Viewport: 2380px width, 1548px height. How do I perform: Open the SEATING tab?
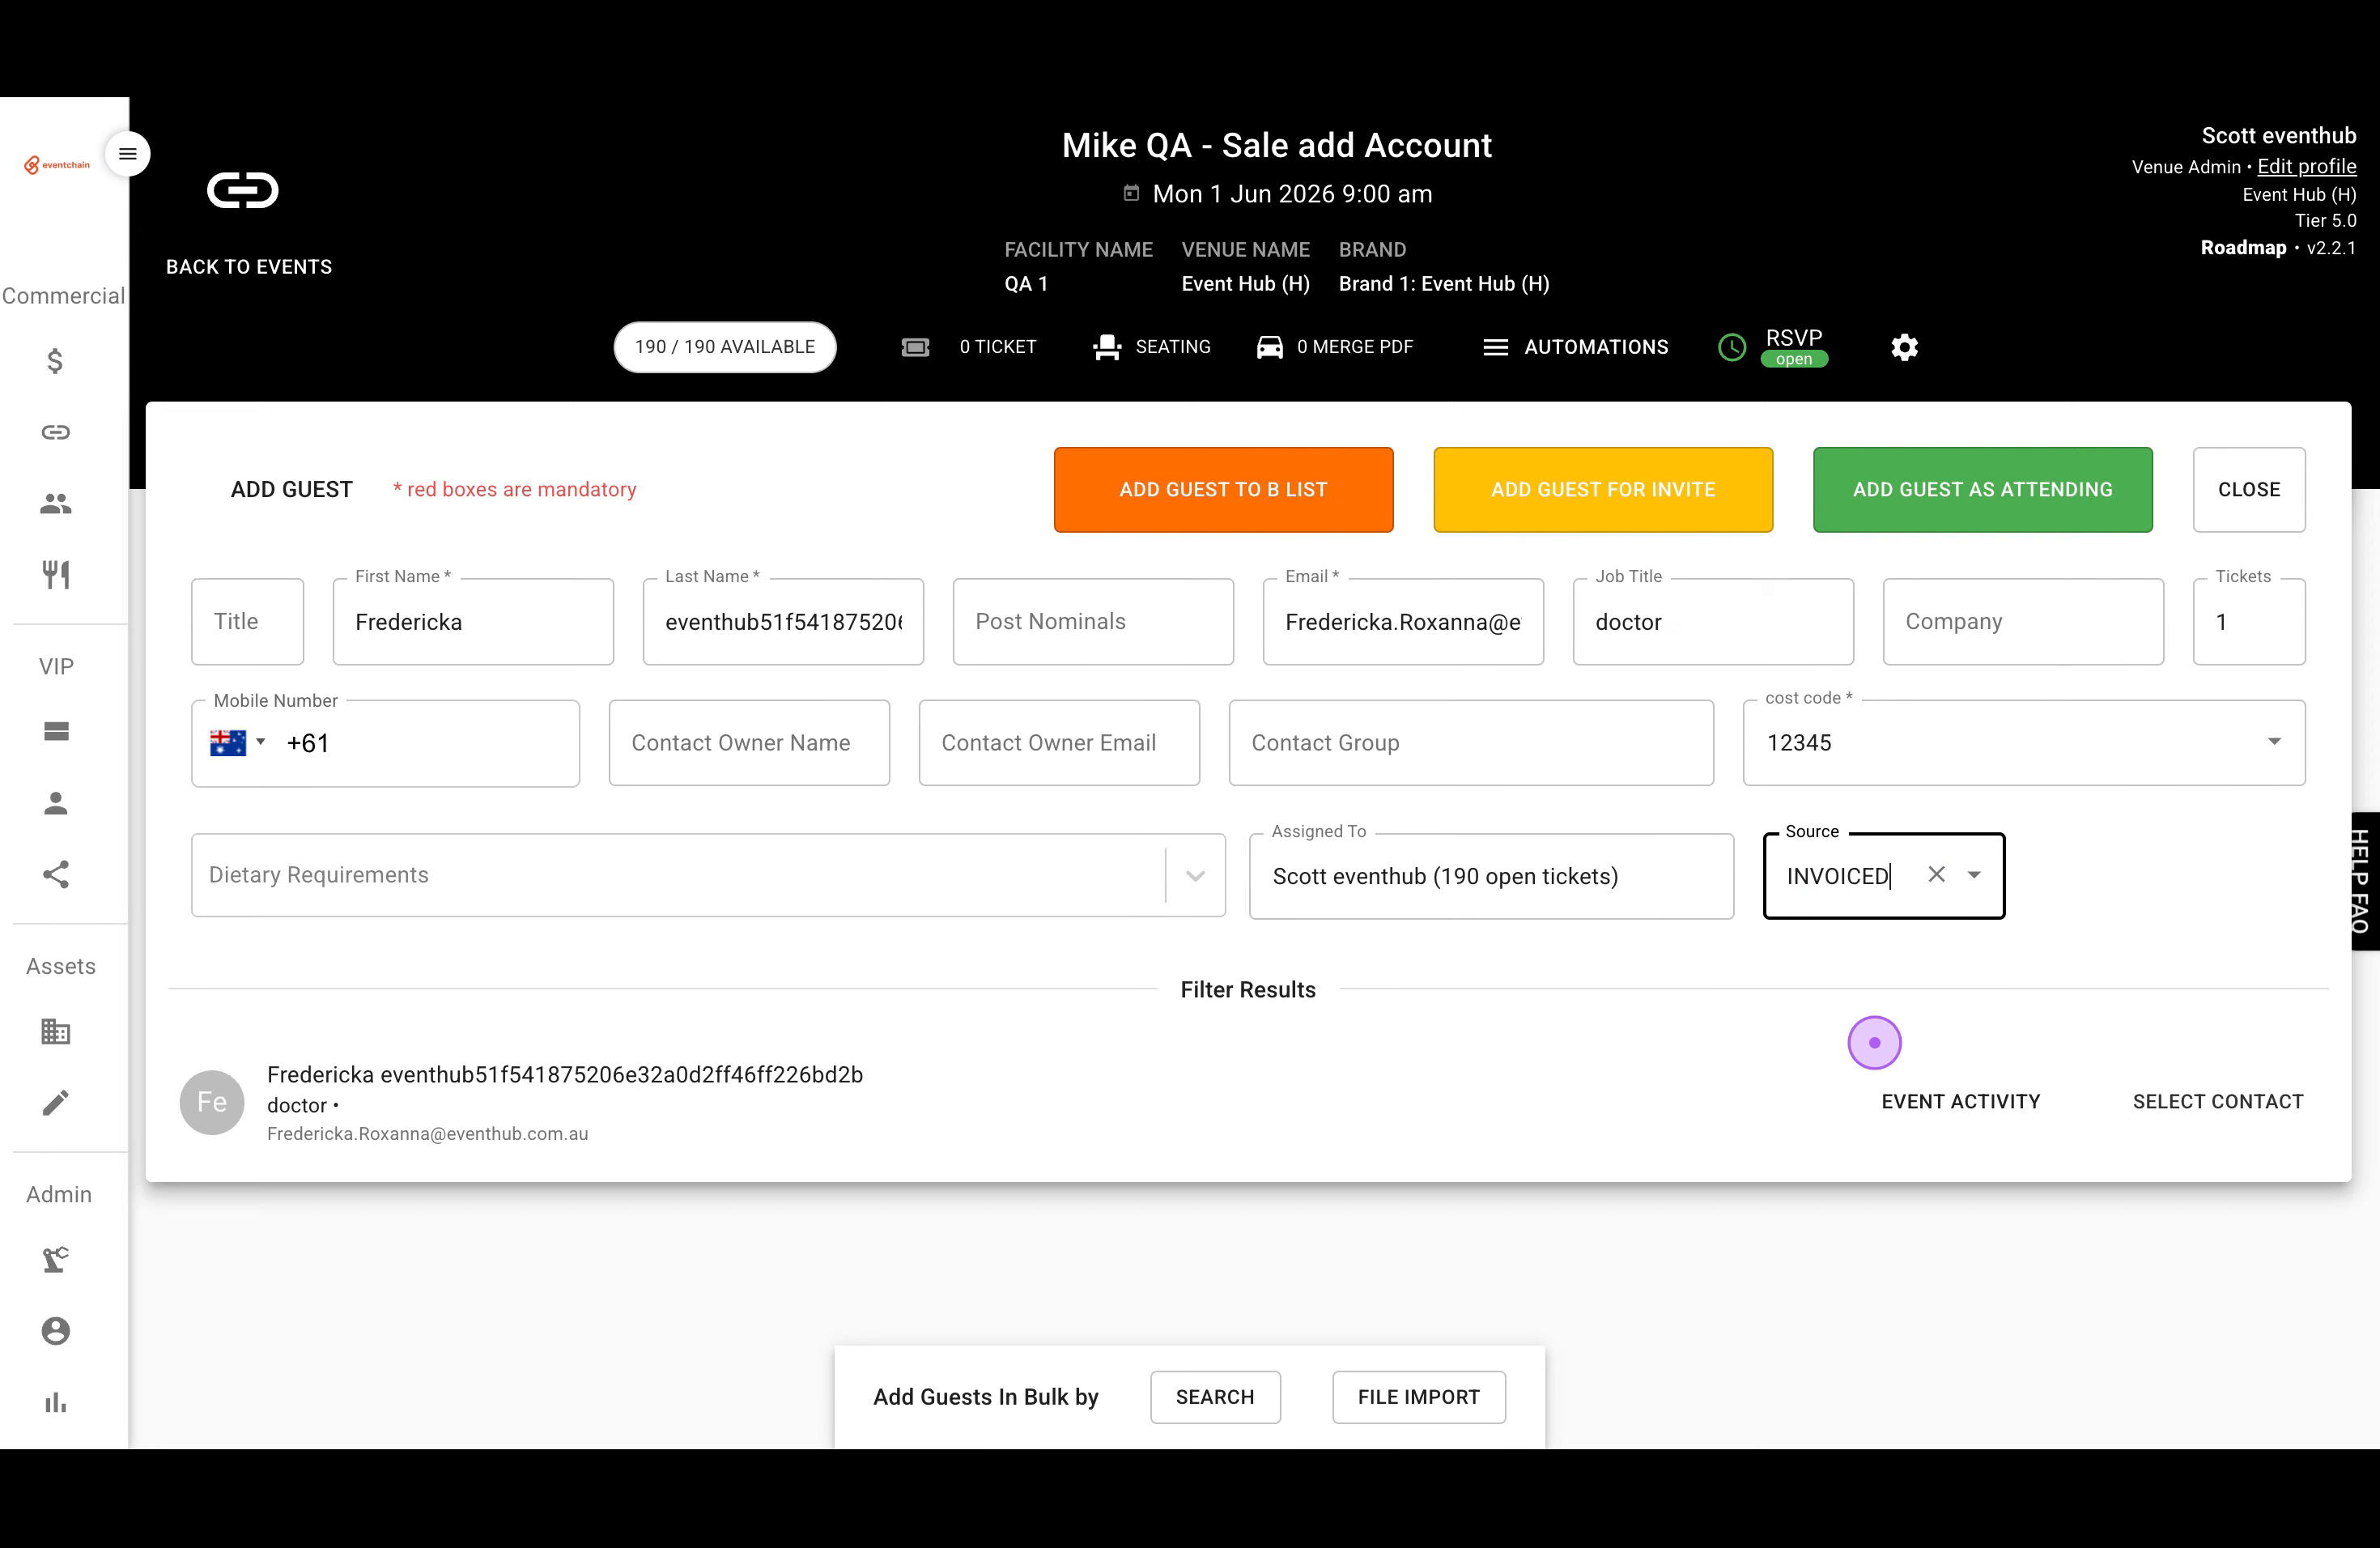(1151, 347)
